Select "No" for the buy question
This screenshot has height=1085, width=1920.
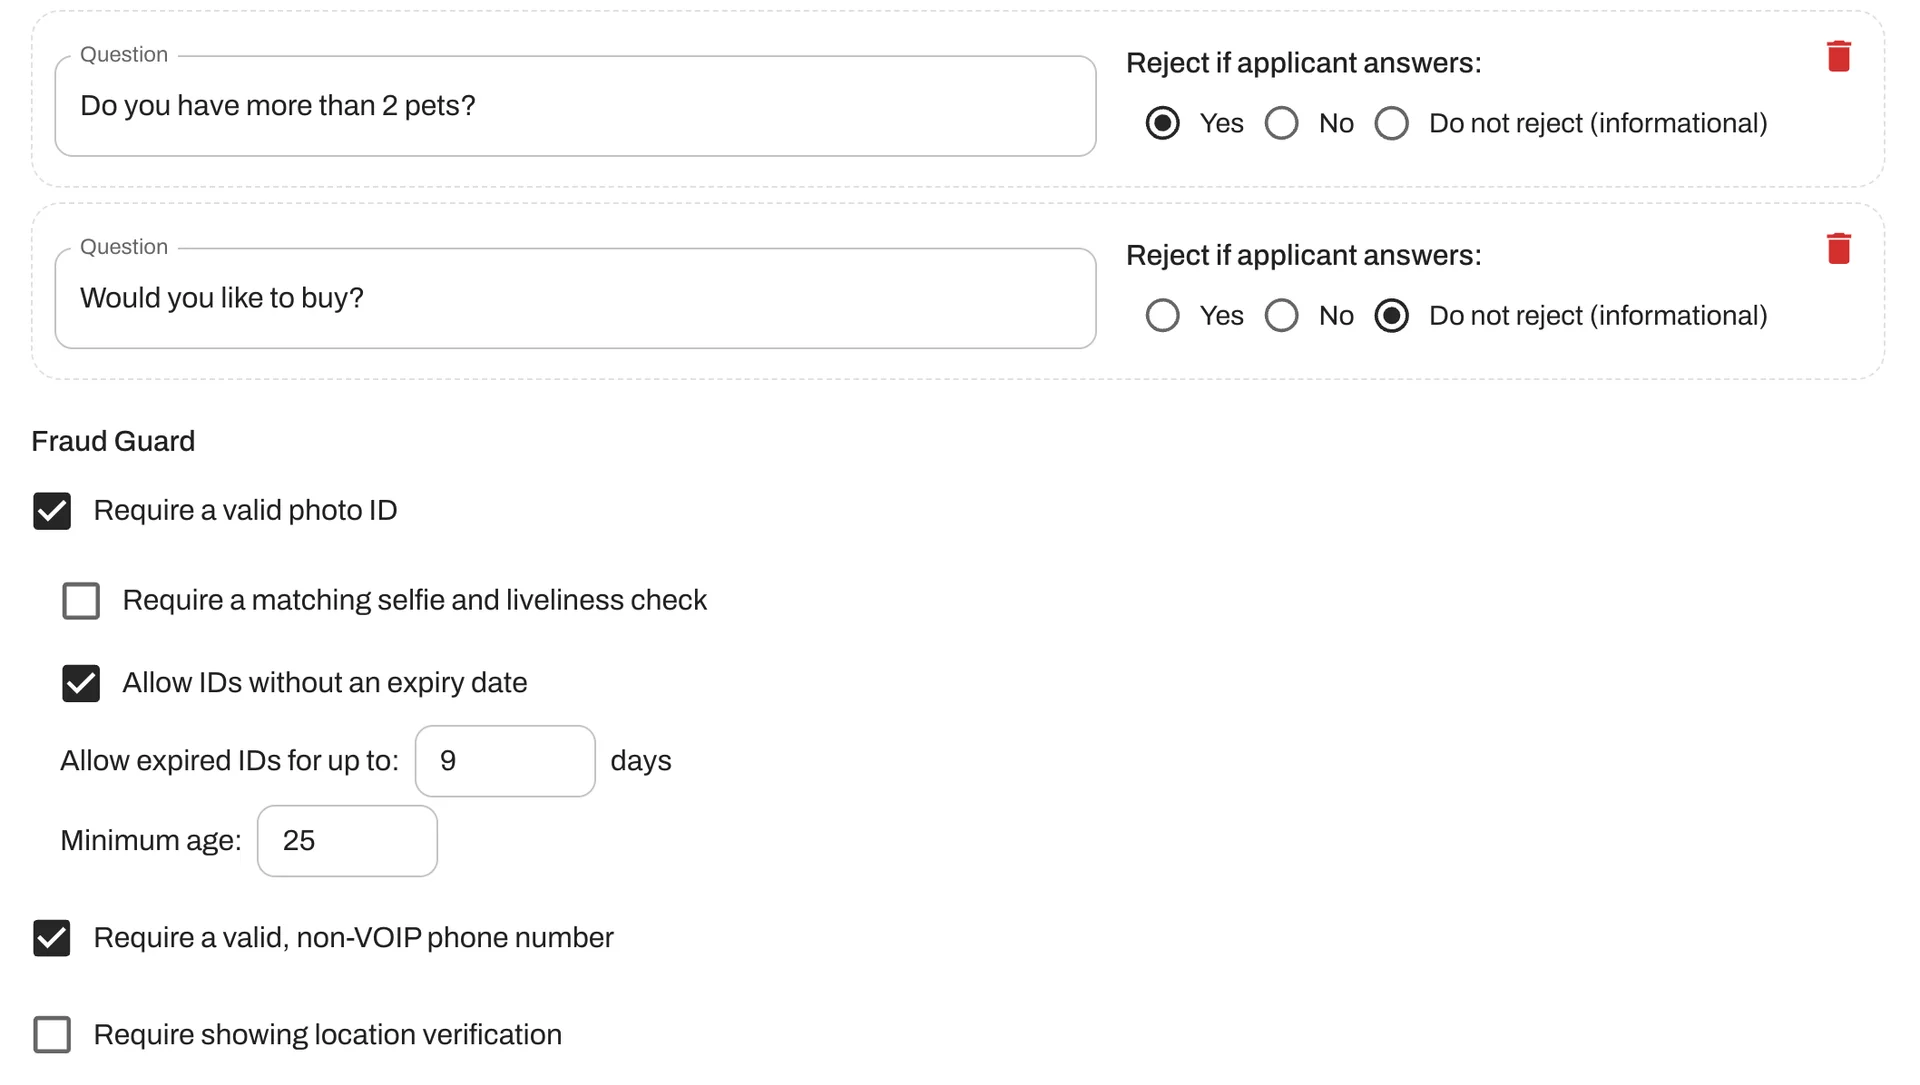[1282, 315]
